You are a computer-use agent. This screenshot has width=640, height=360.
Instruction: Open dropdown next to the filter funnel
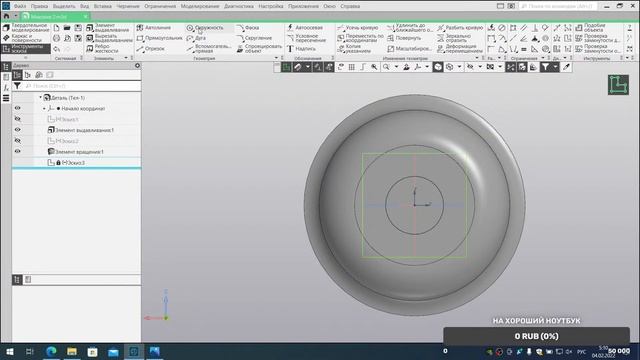[x=555, y=67]
